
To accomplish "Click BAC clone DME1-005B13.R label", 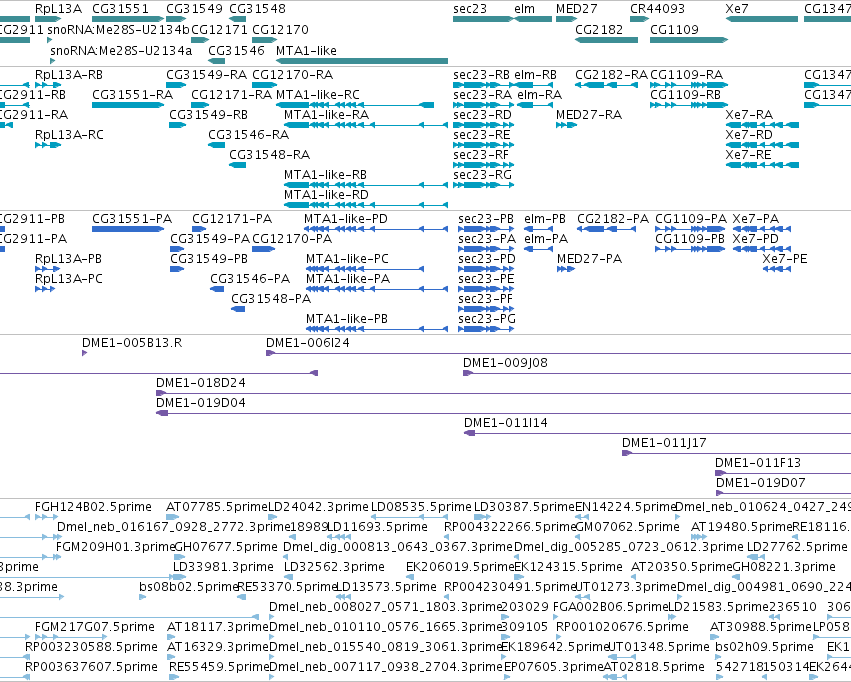I will point(132,343).
